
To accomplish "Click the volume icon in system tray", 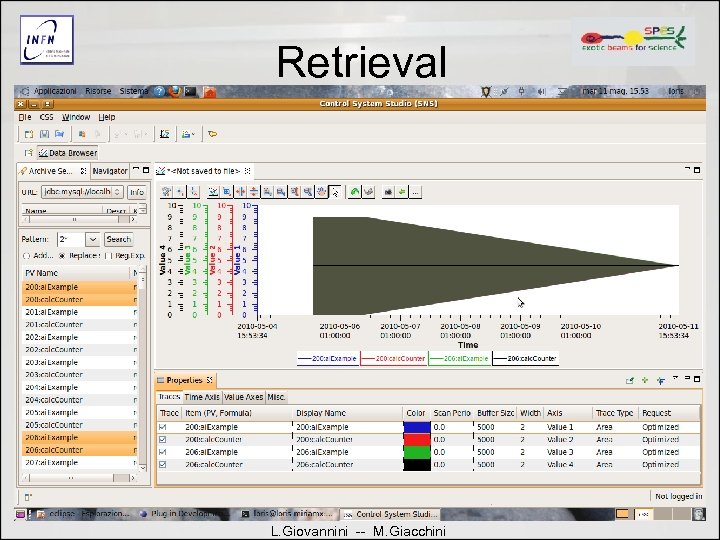I will pos(541,91).
